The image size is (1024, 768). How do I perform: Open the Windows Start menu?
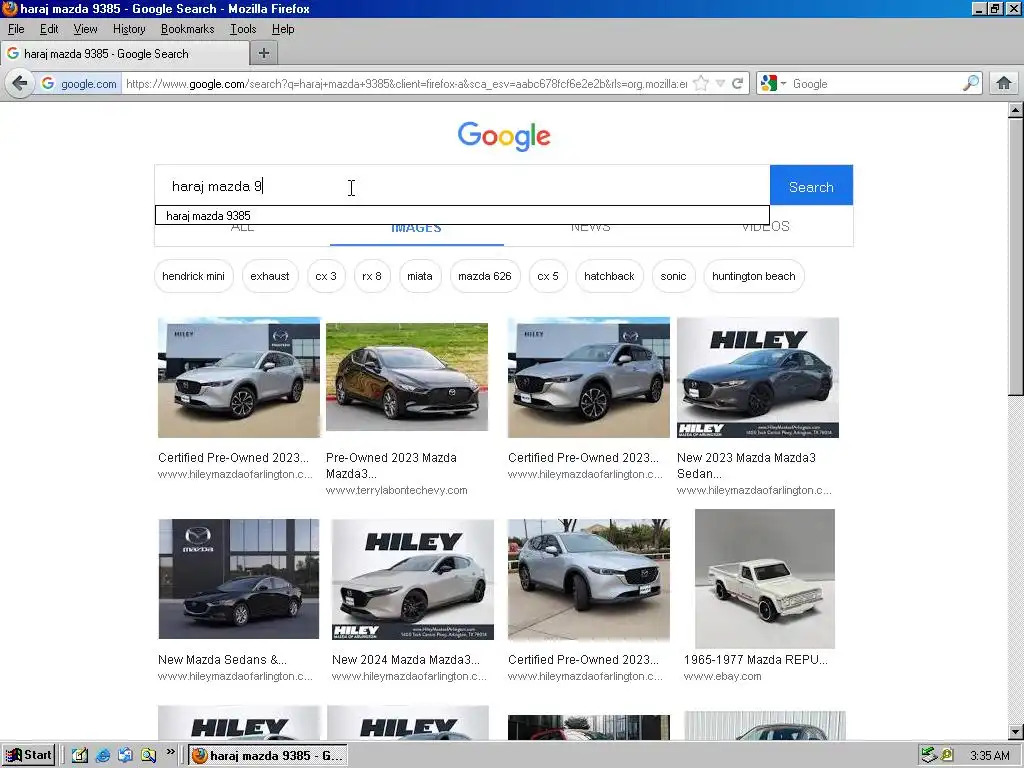(29, 756)
